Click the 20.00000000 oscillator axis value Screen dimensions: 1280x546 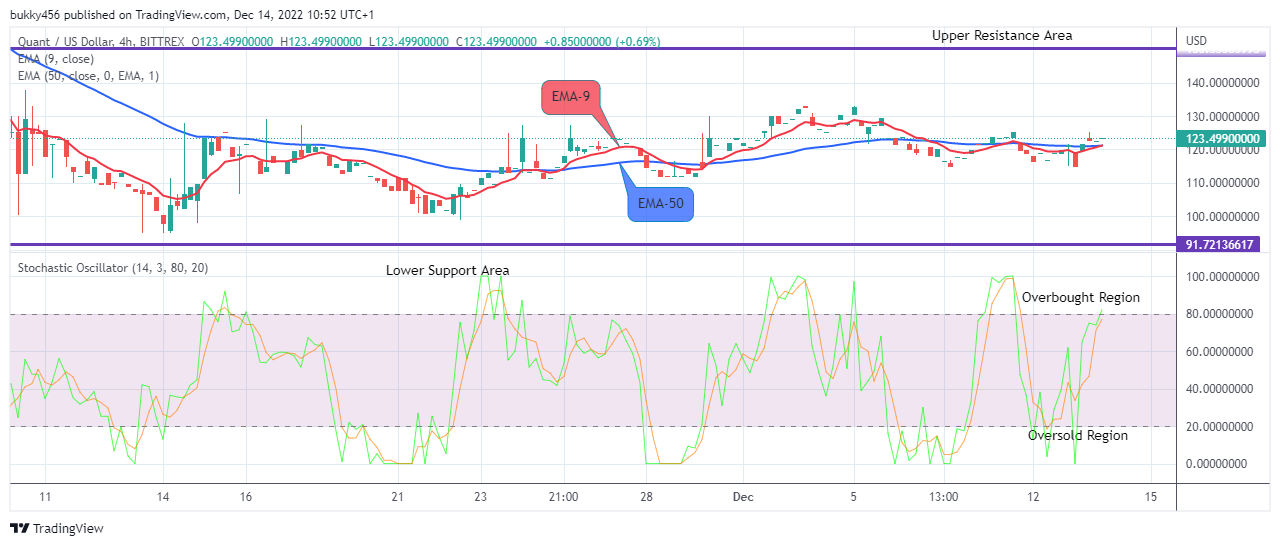click(1219, 426)
